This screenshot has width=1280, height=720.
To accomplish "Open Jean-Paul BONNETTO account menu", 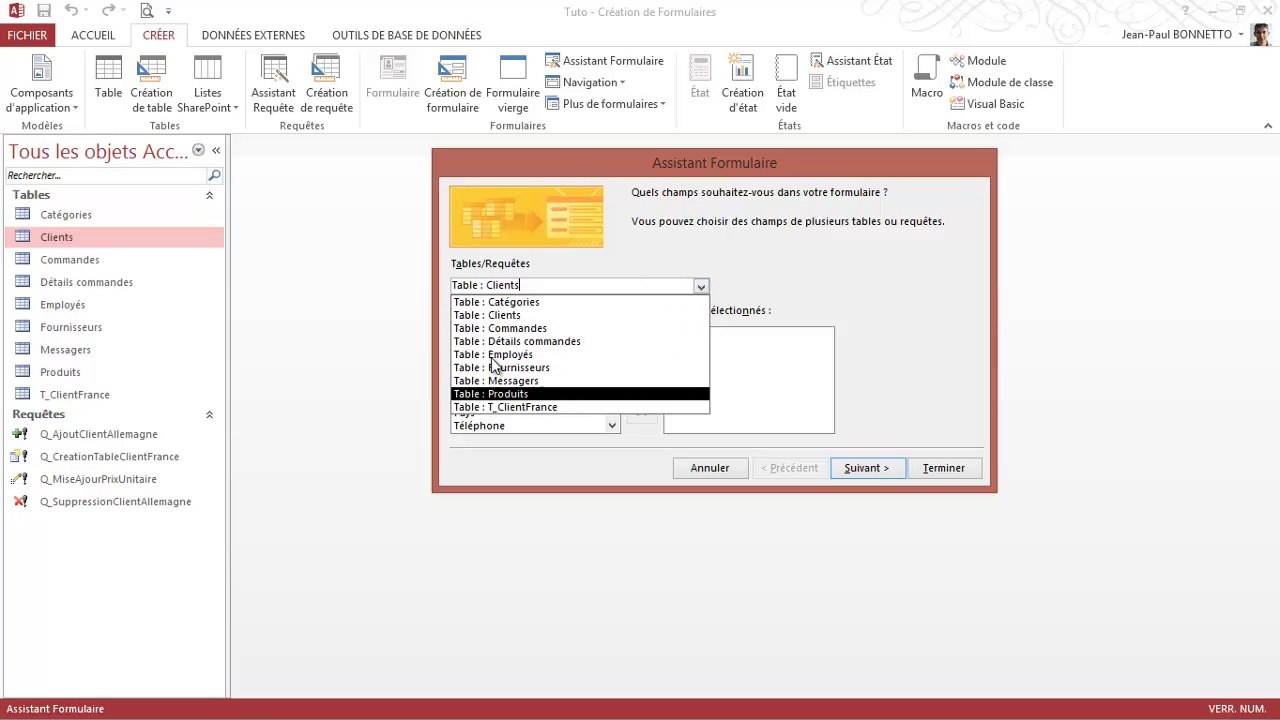I will [x=1183, y=34].
